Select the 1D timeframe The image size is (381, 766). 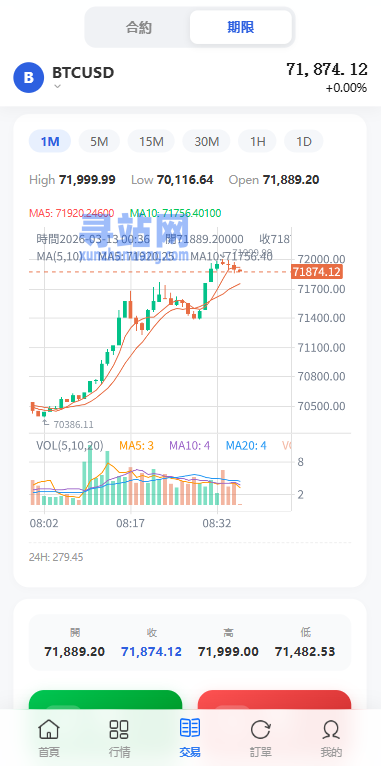coord(304,142)
